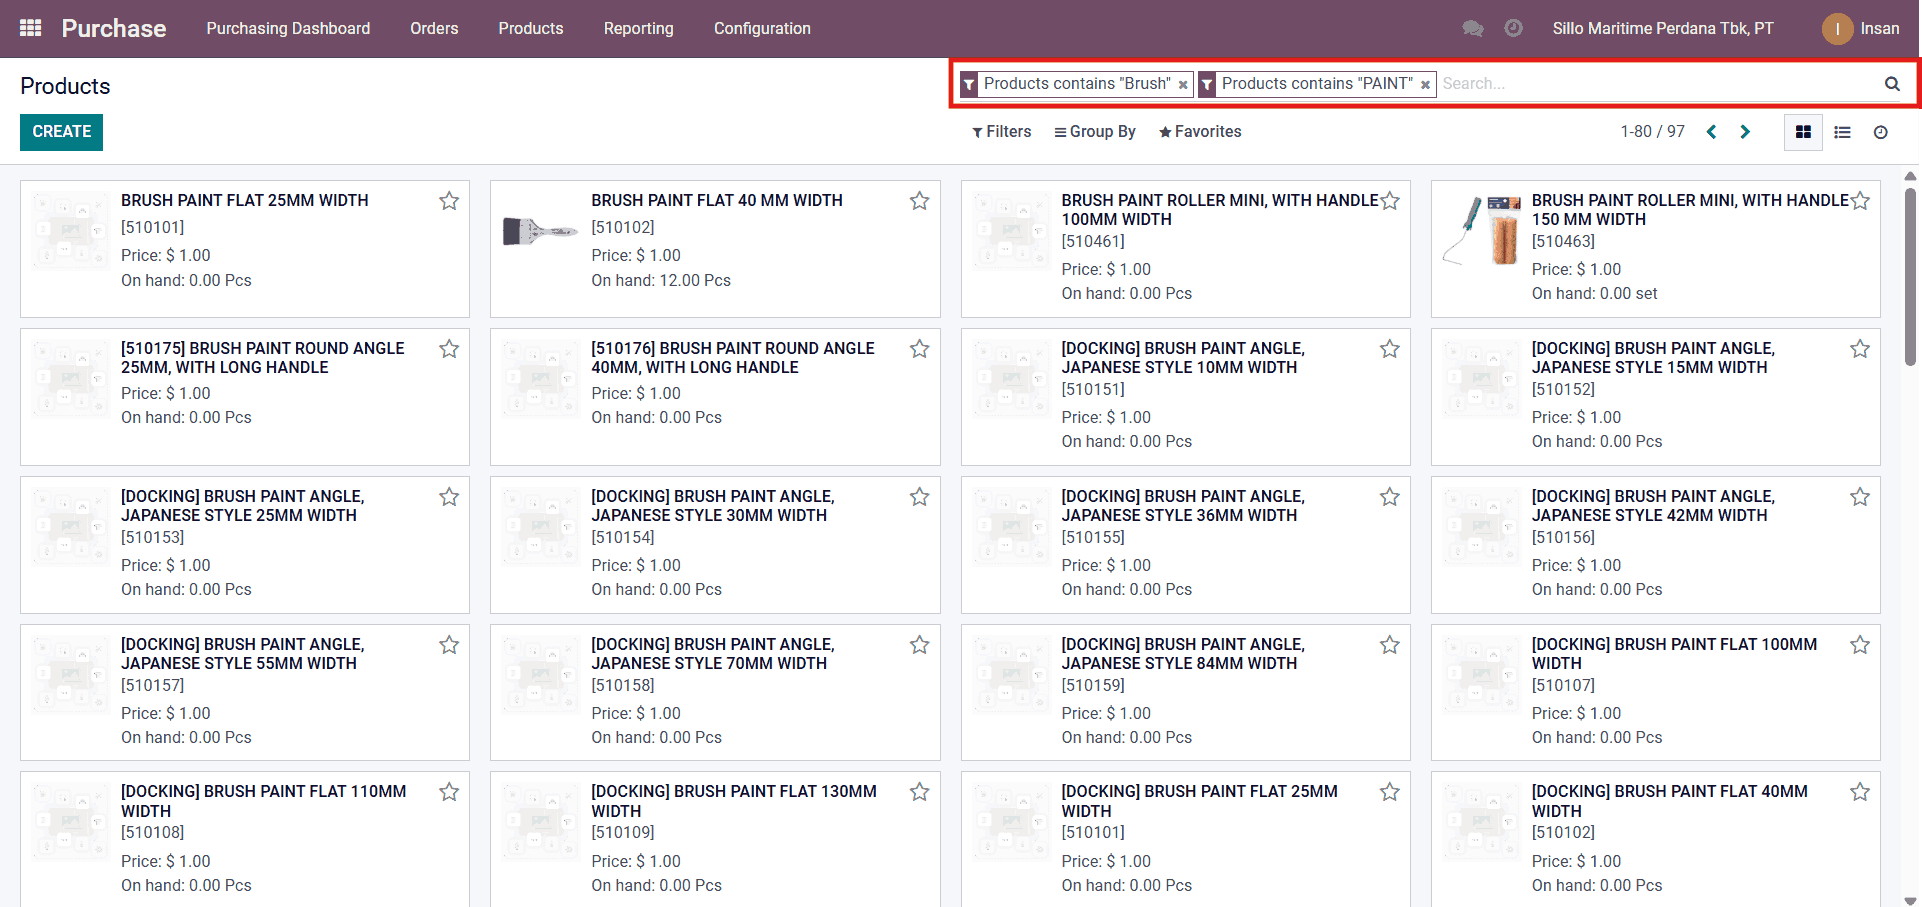Switch to list view
The height and width of the screenshot is (907, 1922).
click(x=1842, y=132)
